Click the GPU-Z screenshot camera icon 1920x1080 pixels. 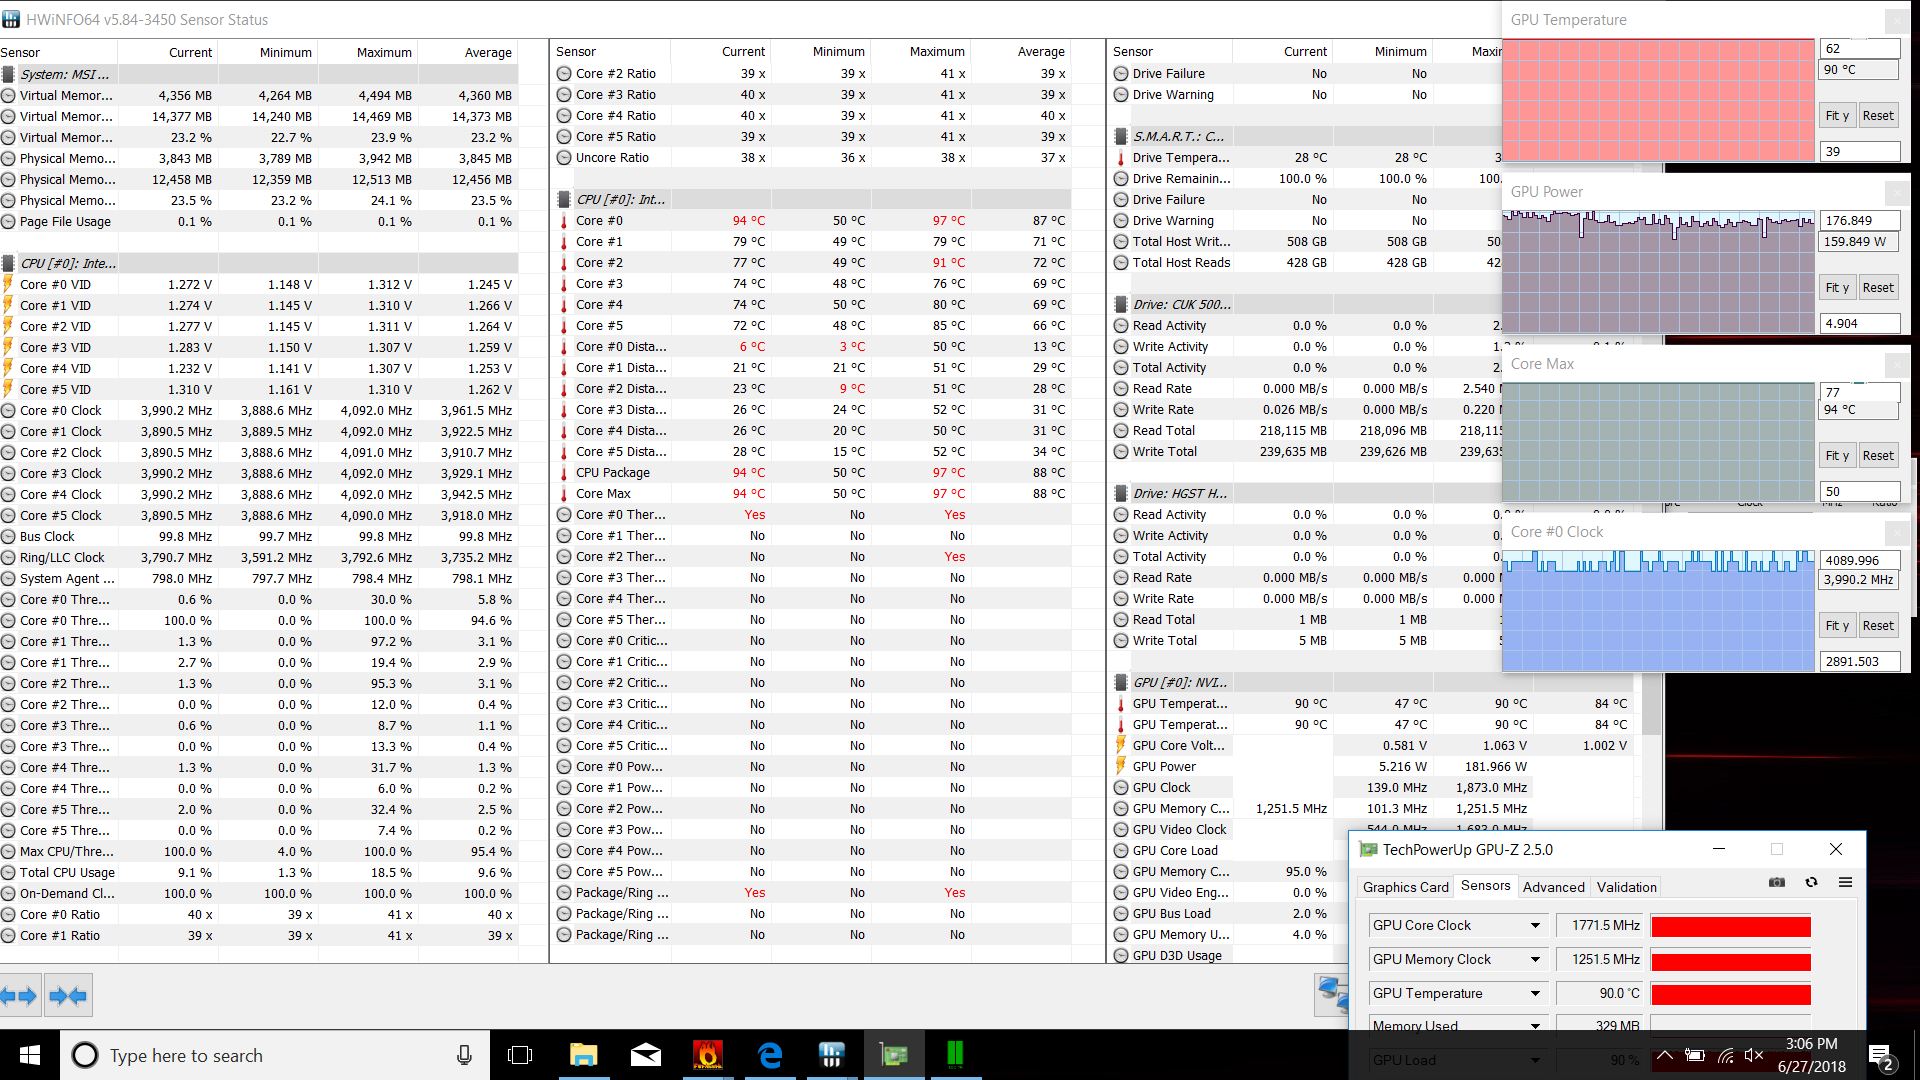pos(1777,883)
